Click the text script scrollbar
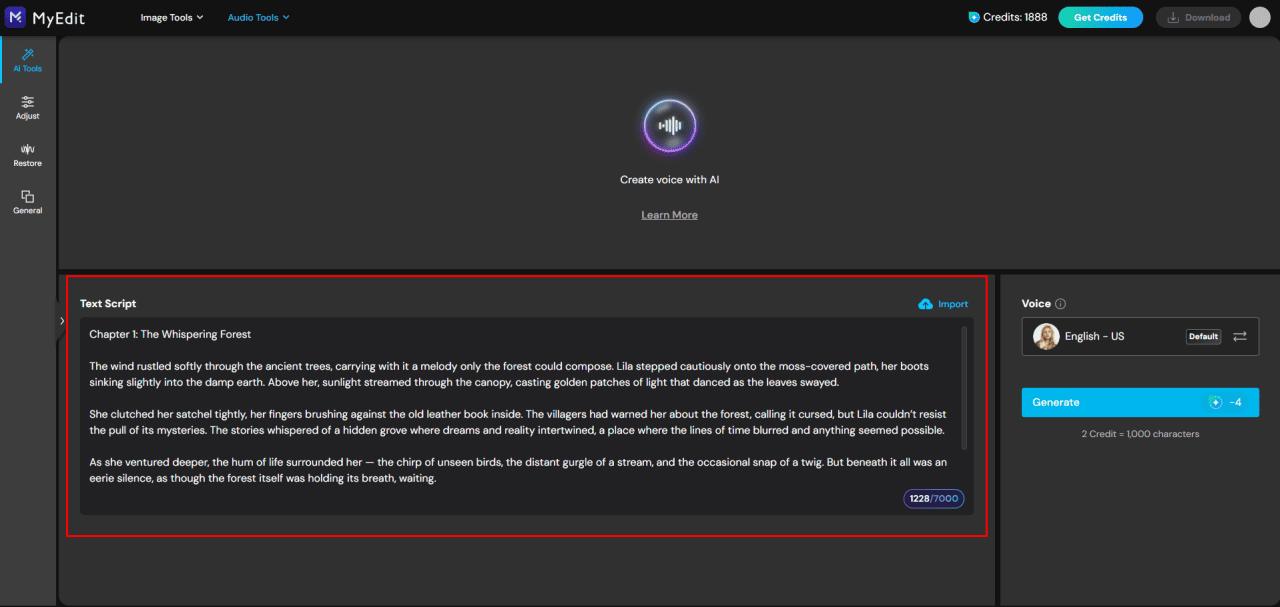Image resolution: width=1280 pixels, height=607 pixels. (964, 387)
